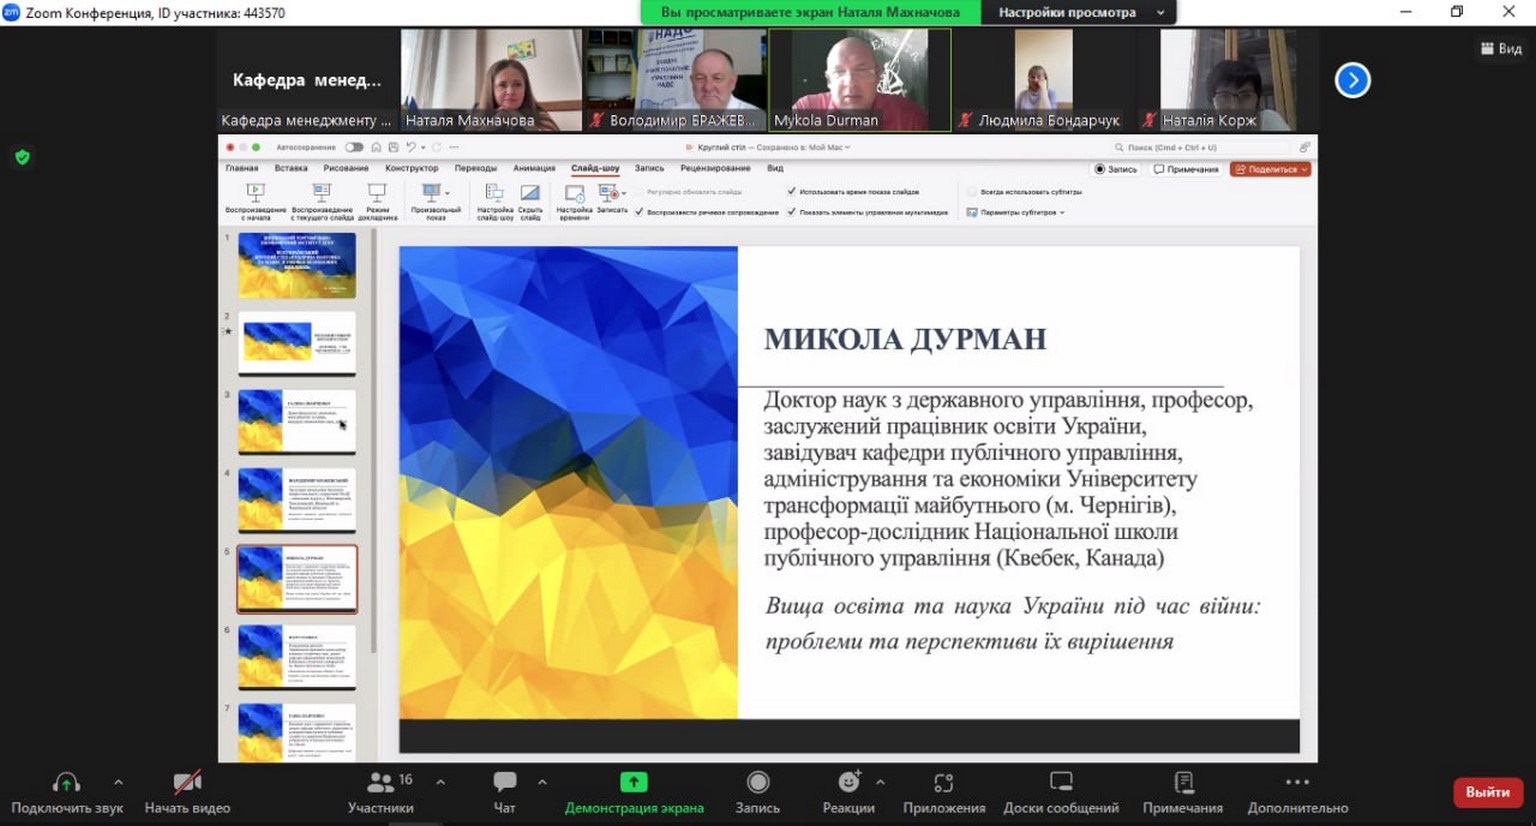1536x826 pixels.
Task: Open the Chat bubble icon
Action: (505, 783)
